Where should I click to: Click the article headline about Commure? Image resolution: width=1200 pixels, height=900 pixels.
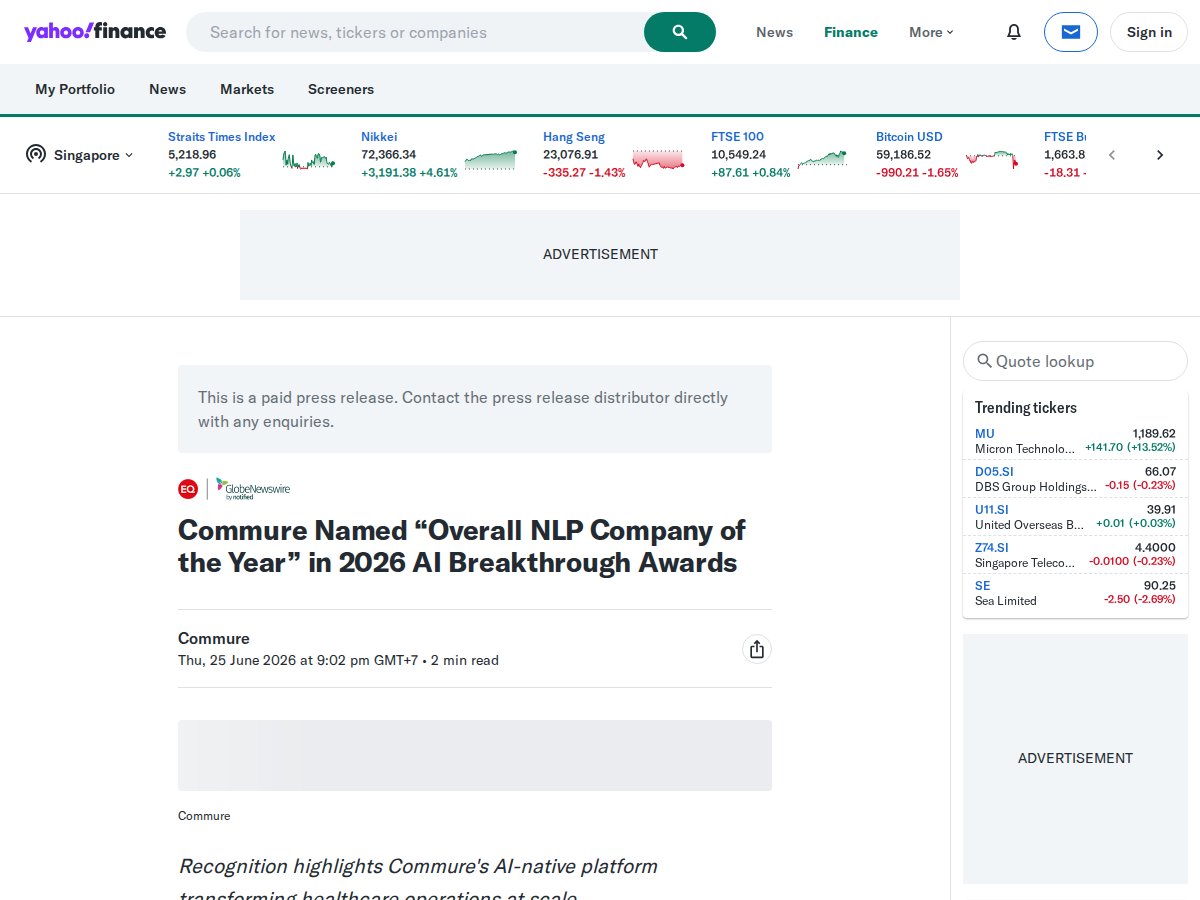pyautogui.click(x=462, y=546)
